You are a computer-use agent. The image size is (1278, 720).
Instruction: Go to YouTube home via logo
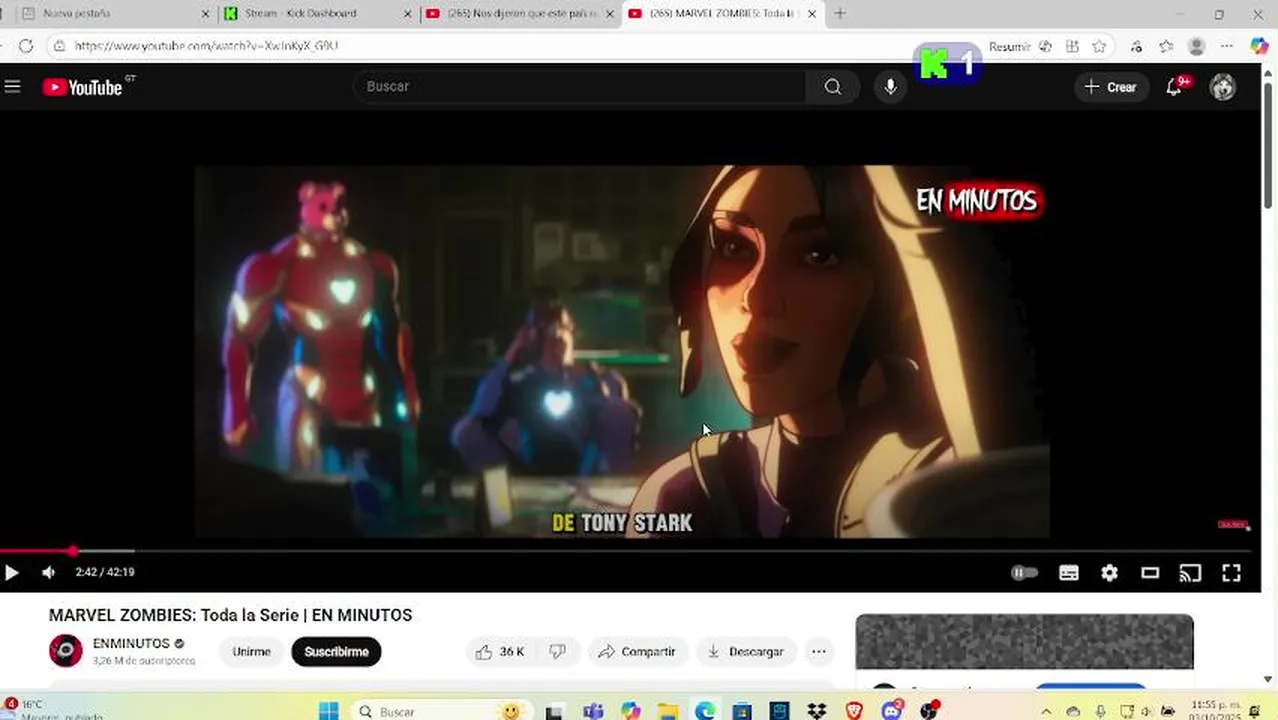[82, 87]
